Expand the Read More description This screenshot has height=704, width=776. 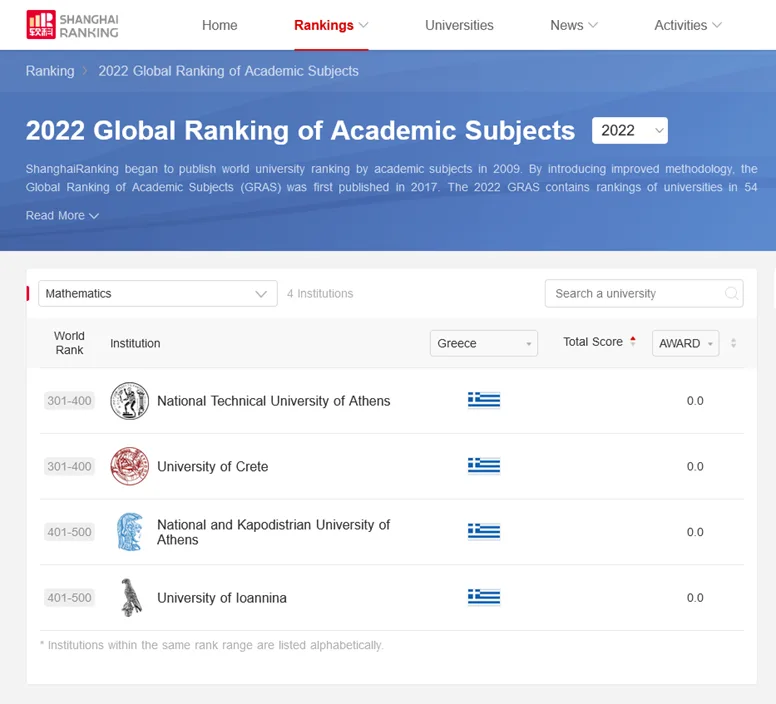click(62, 216)
